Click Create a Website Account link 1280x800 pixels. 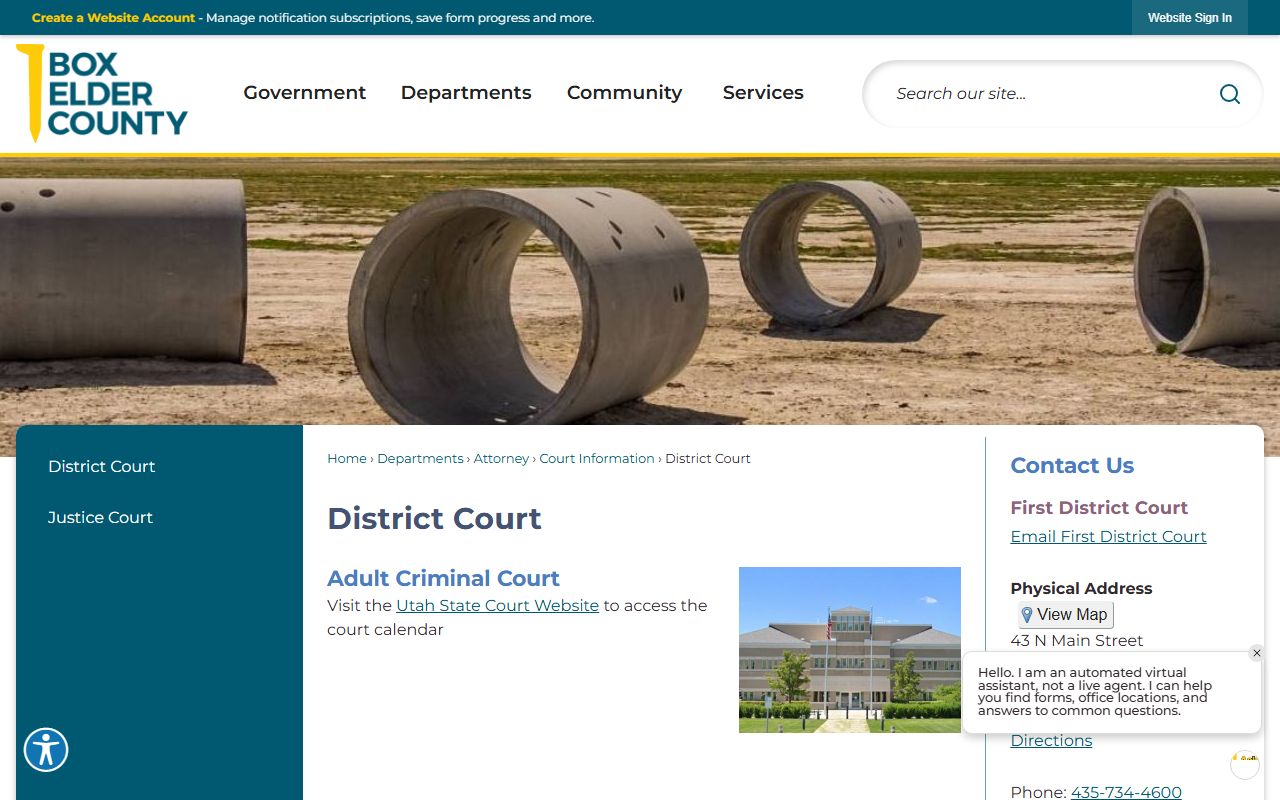(114, 18)
